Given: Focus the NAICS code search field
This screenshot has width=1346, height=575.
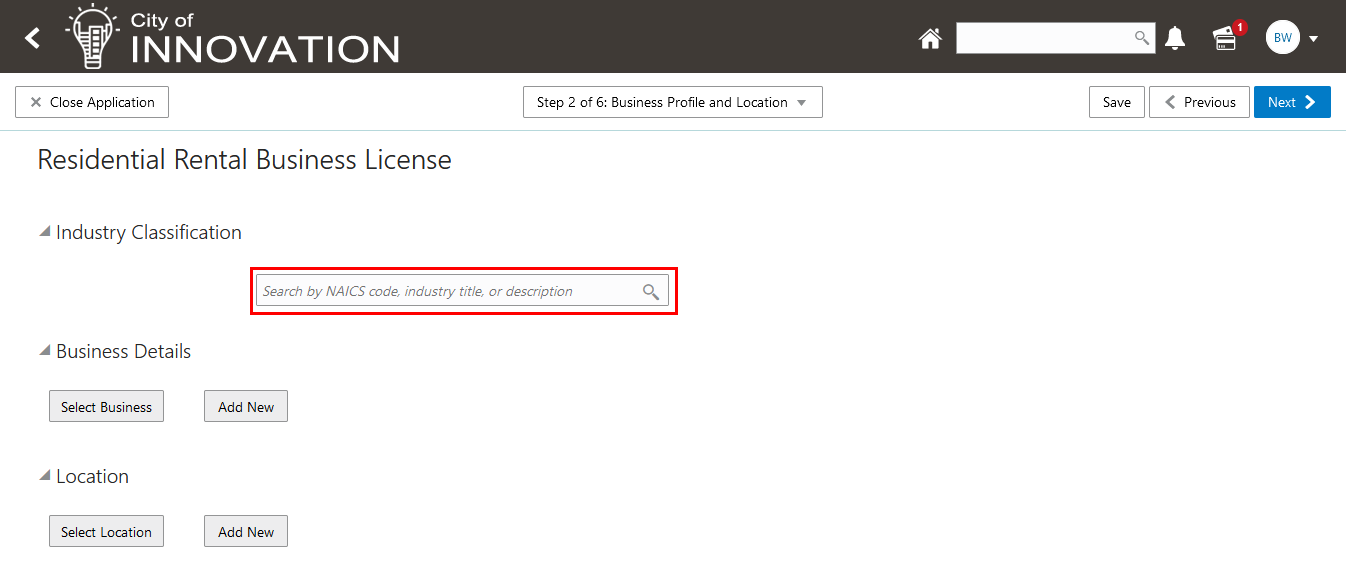Looking at the screenshot, I should [447, 291].
